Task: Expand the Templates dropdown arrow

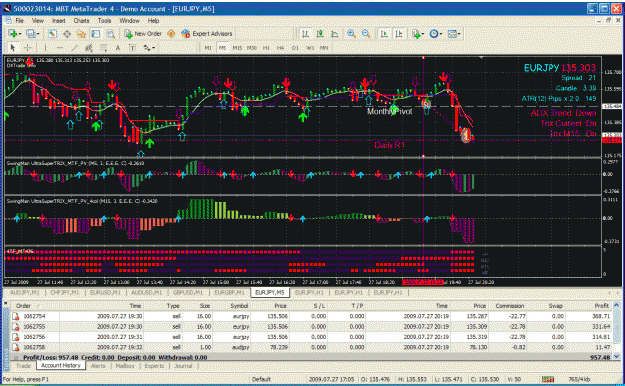Action: [459, 34]
